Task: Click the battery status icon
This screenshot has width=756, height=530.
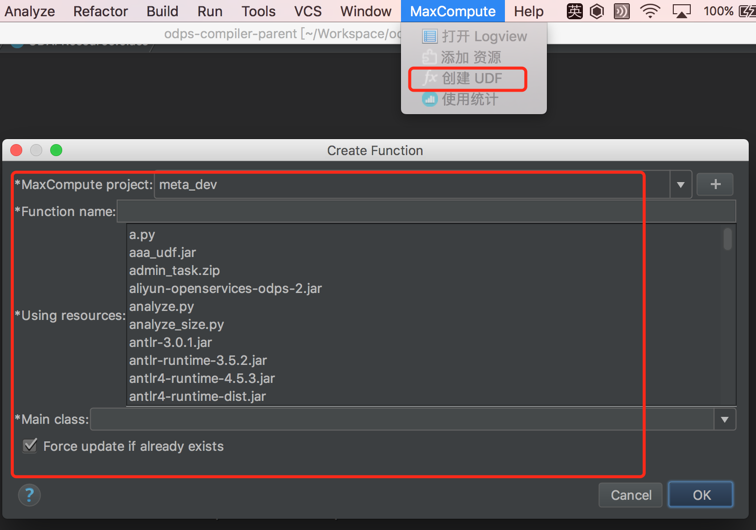Action: coord(747,11)
